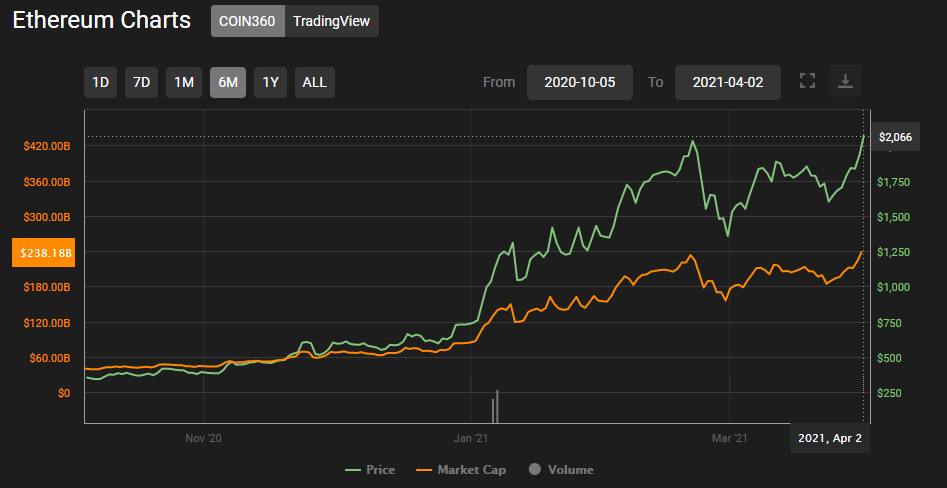Select the 1Y time range
The height and width of the screenshot is (488, 947).
click(271, 82)
